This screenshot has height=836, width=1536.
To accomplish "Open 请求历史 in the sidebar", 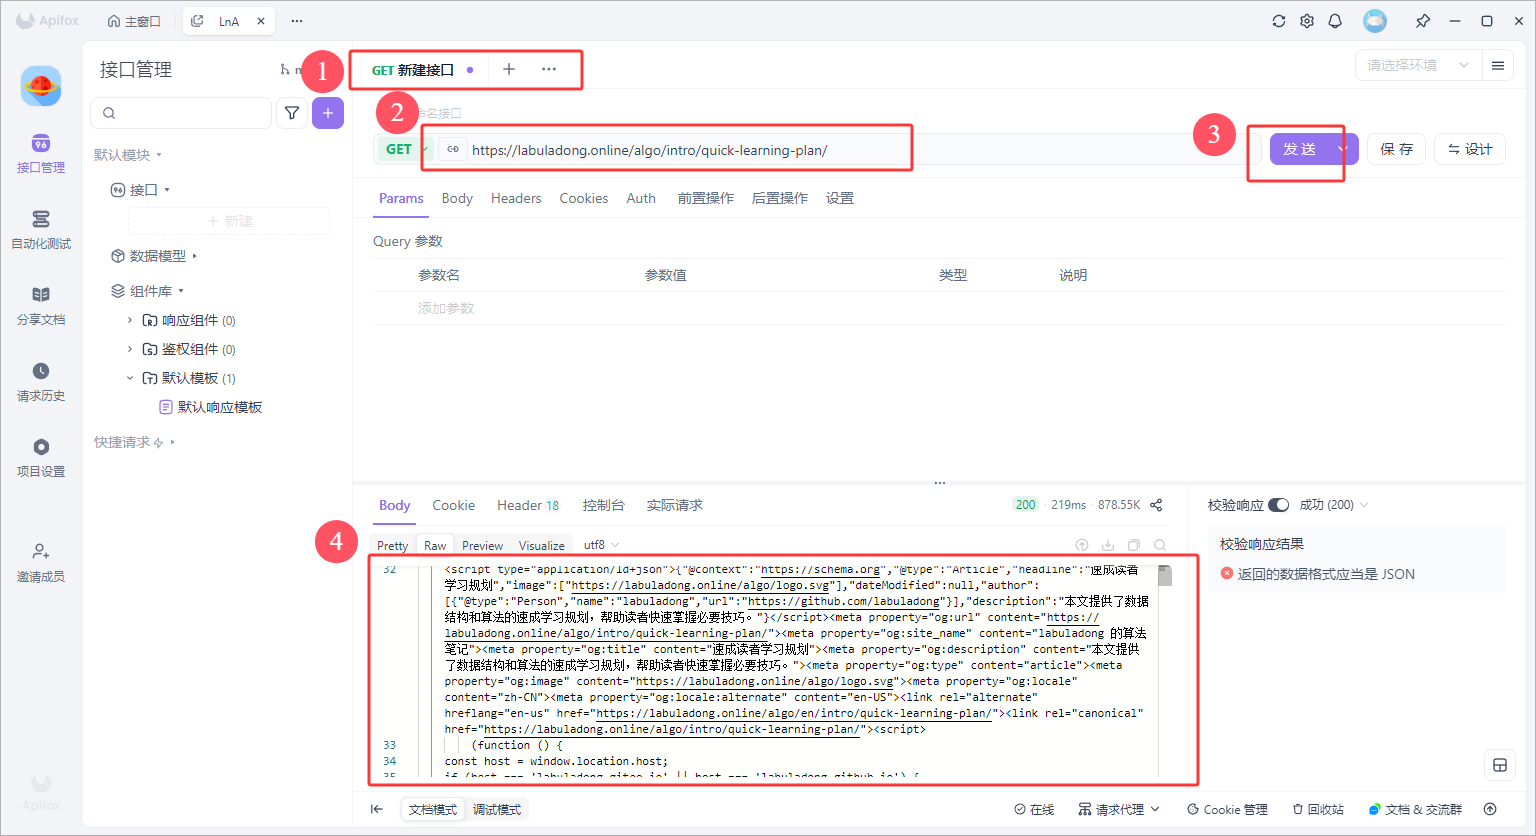I will coord(41,383).
